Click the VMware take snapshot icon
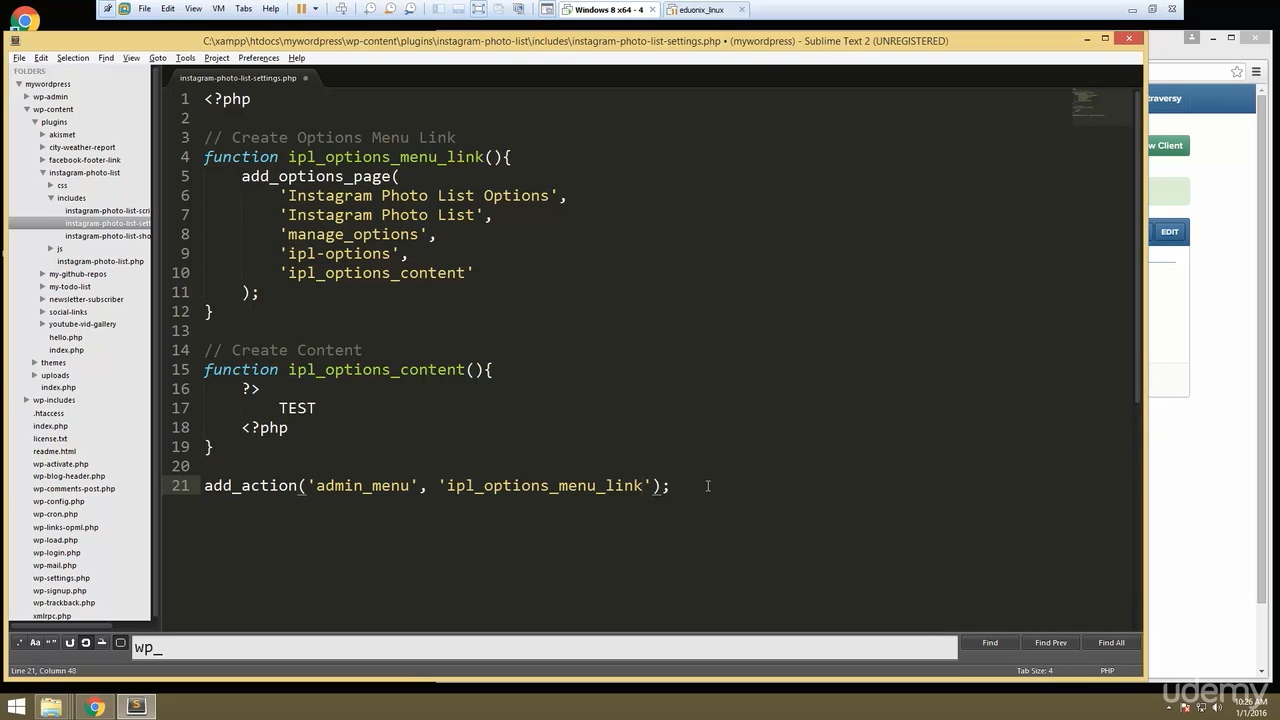Image resolution: width=1280 pixels, height=720 pixels. pyautogui.click(x=370, y=9)
